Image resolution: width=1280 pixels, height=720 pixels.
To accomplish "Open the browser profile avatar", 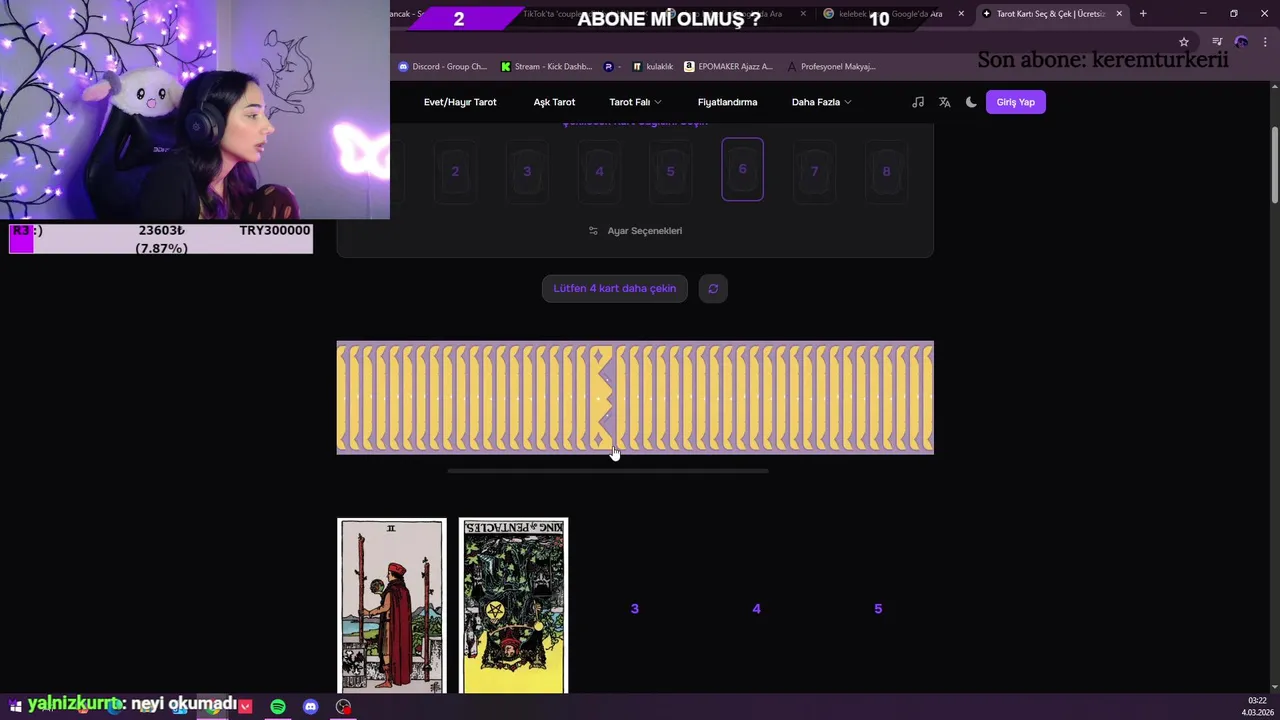I will [x=1241, y=42].
